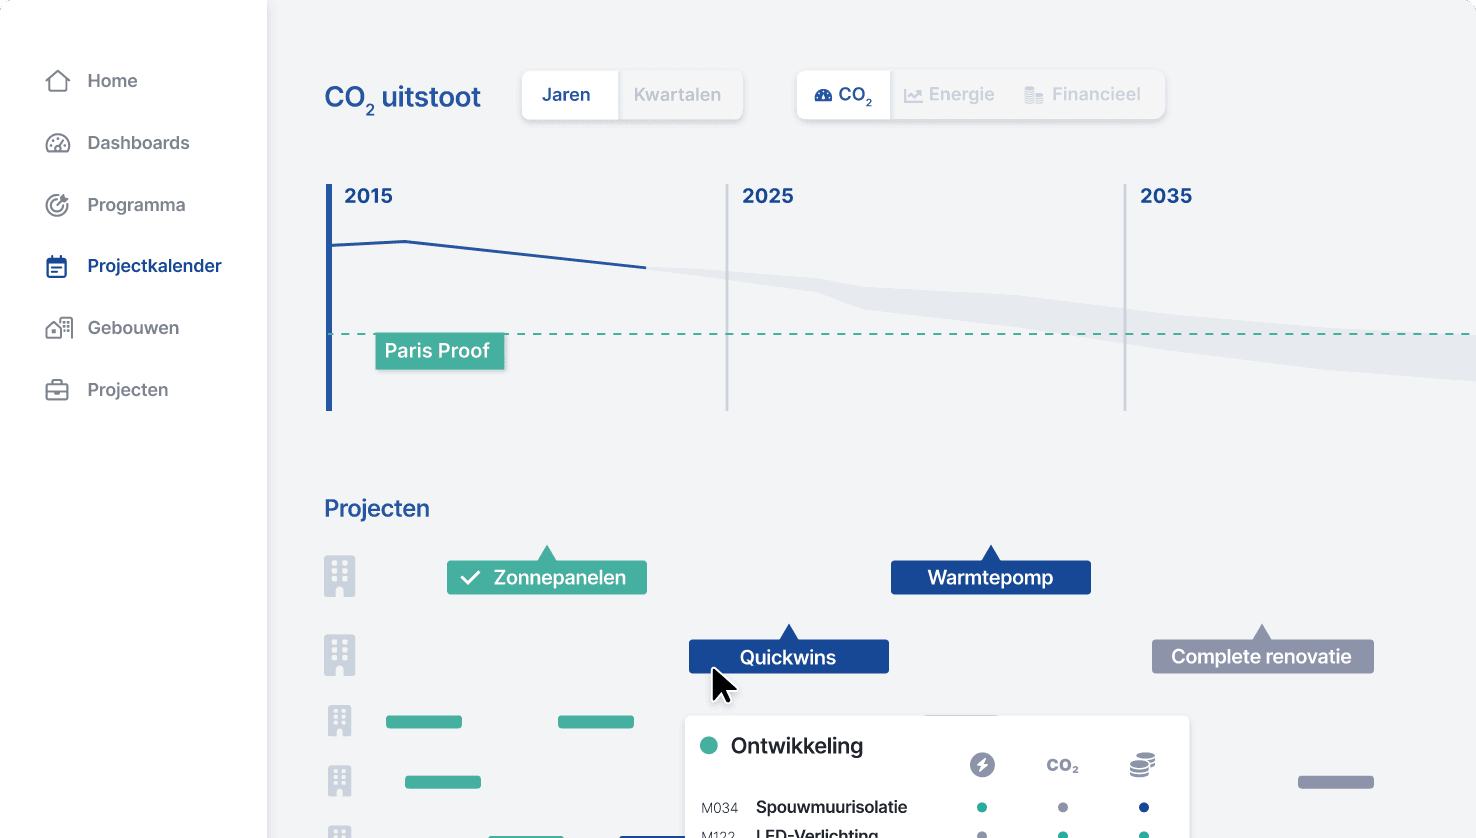Open the Complete renovatie project bar
Viewport: 1476px width, 838px height.
[x=1263, y=656]
